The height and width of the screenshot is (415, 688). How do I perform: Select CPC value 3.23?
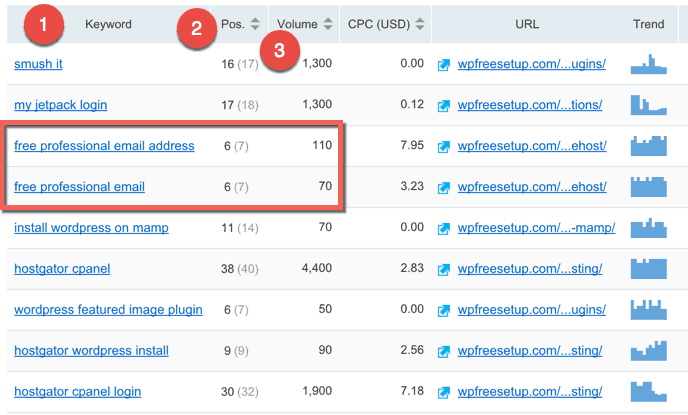(412, 186)
